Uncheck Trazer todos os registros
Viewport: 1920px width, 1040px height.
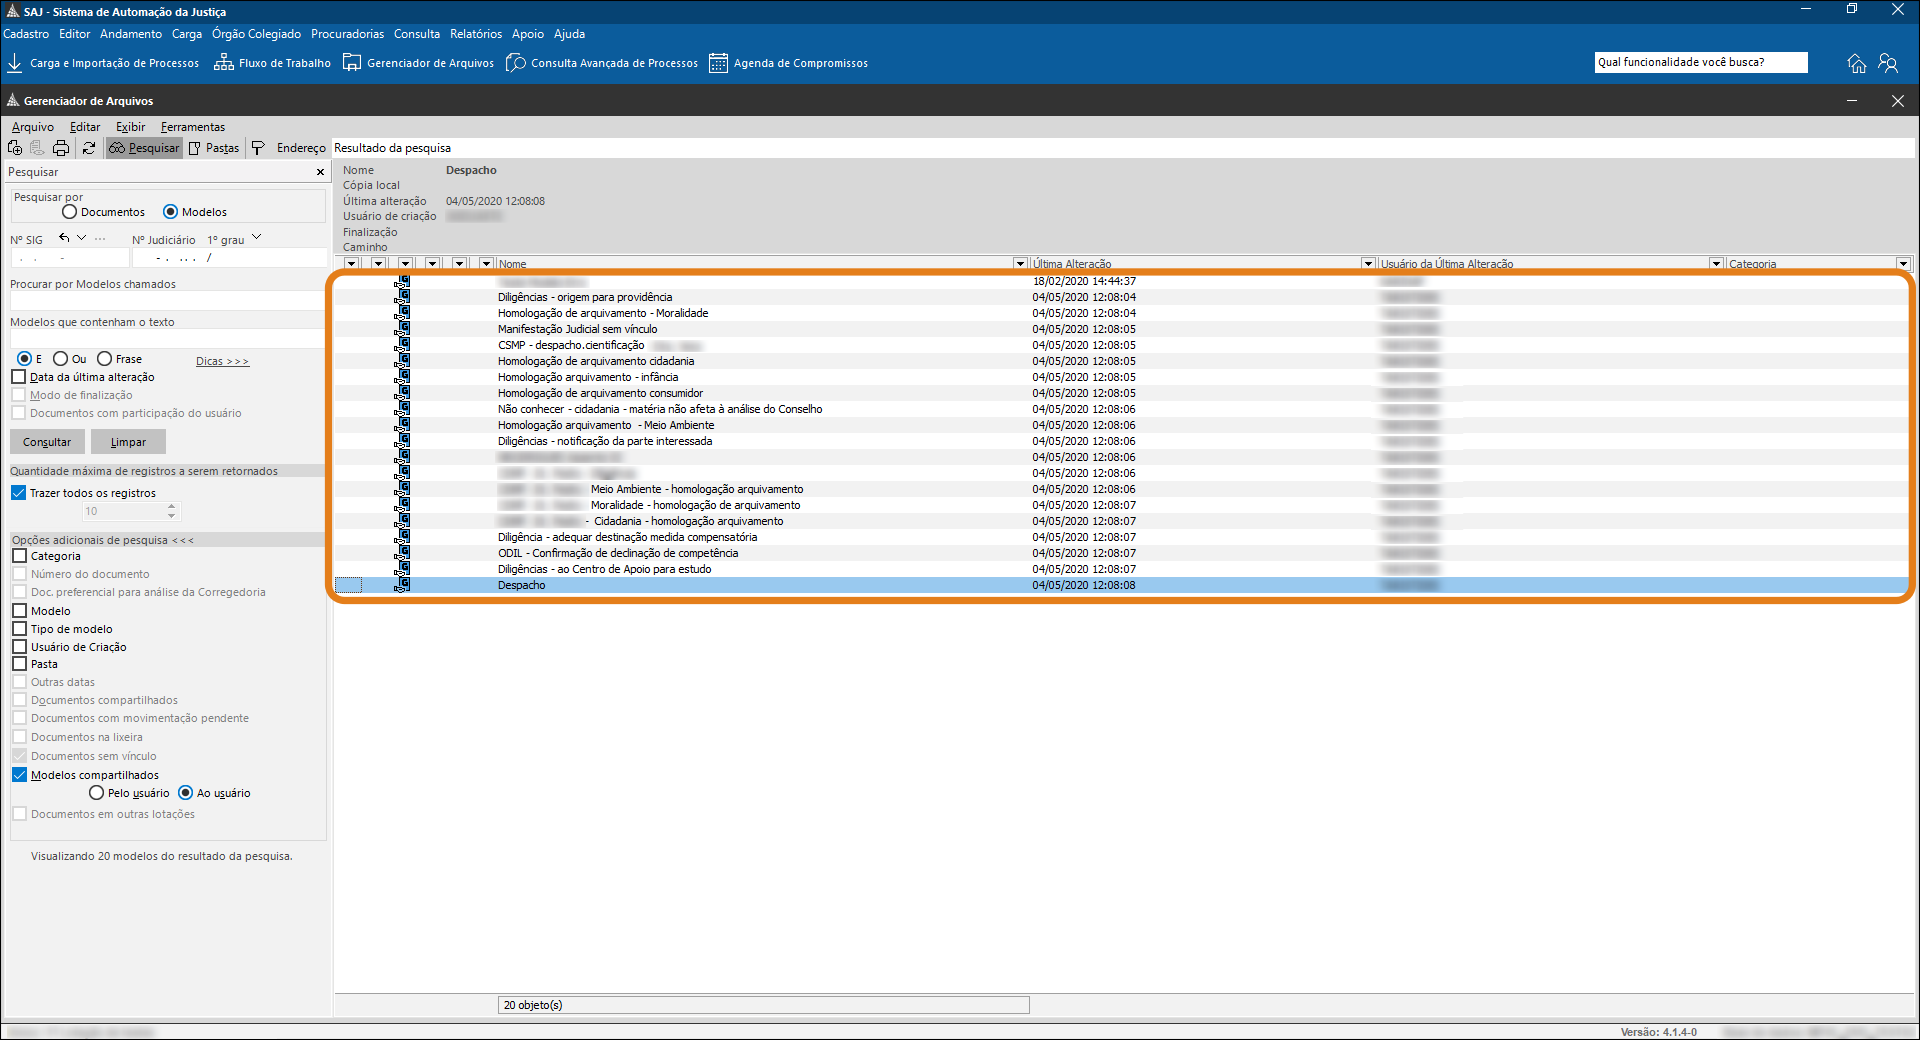pos(19,493)
